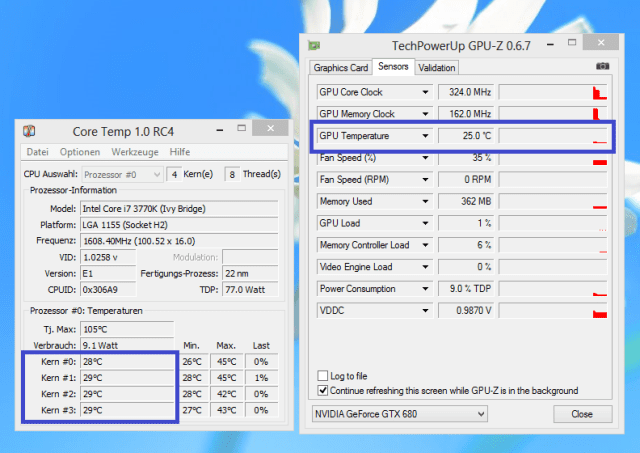640x453 pixels.
Task: Click the Kern(e) count field showing 4
Action: pyautogui.click(x=174, y=175)
